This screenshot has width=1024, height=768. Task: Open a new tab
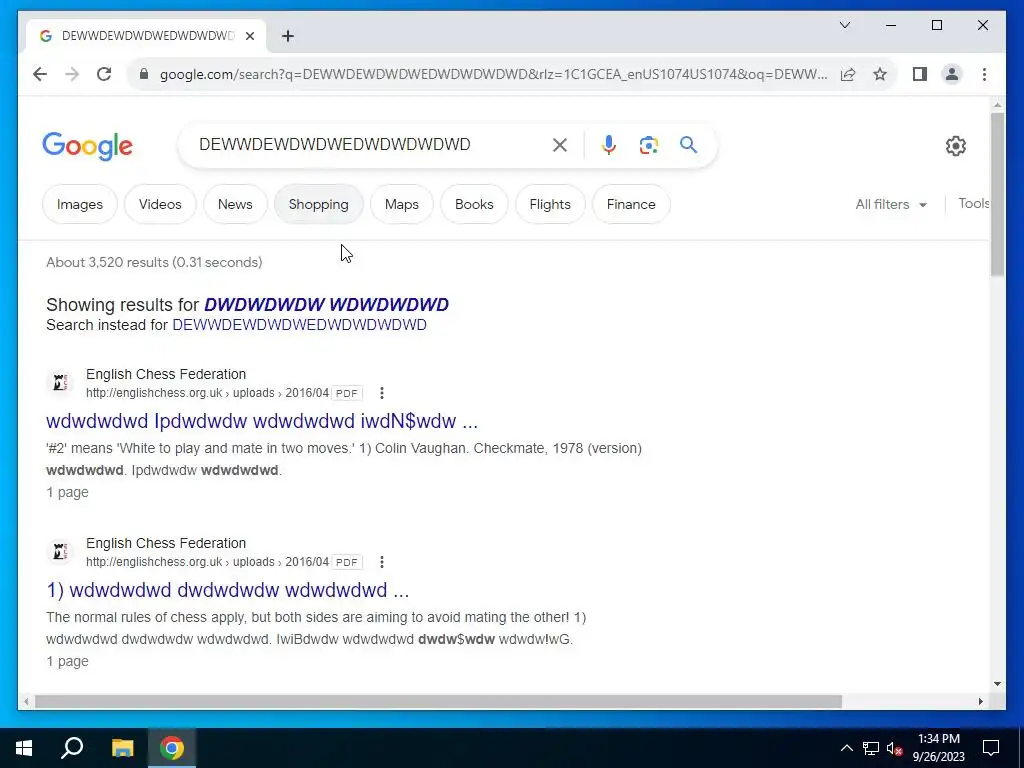point(288,36)
